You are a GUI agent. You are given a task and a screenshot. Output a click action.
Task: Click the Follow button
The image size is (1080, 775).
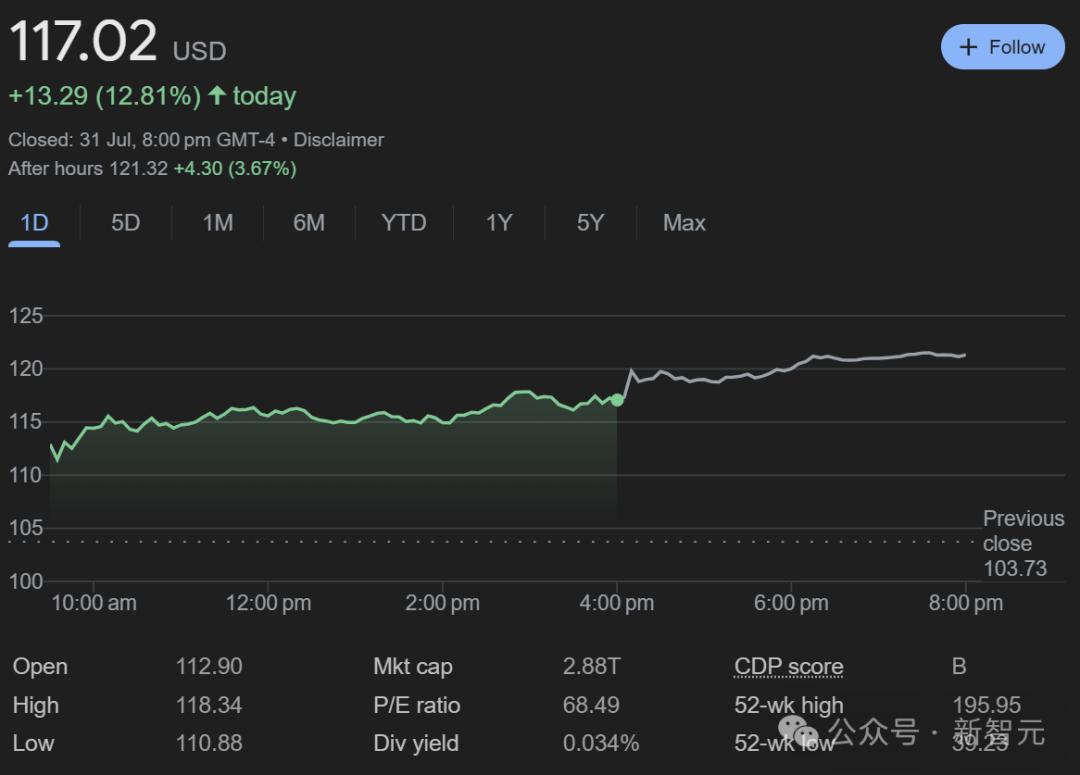1002,47
